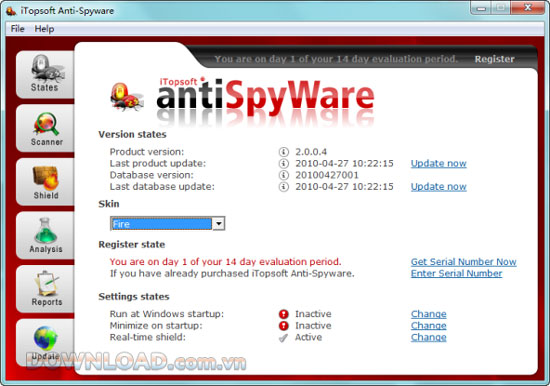Click the Fire skin selection field

pyautogui.click(x=162, y=224)
